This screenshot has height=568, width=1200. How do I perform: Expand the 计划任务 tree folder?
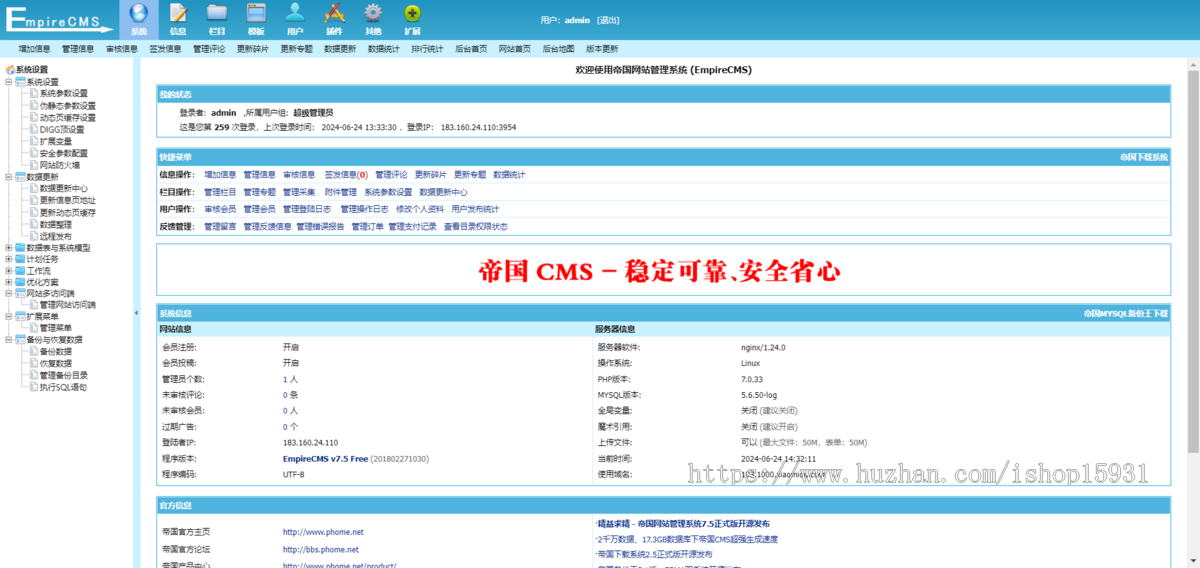tap(8, 259)
